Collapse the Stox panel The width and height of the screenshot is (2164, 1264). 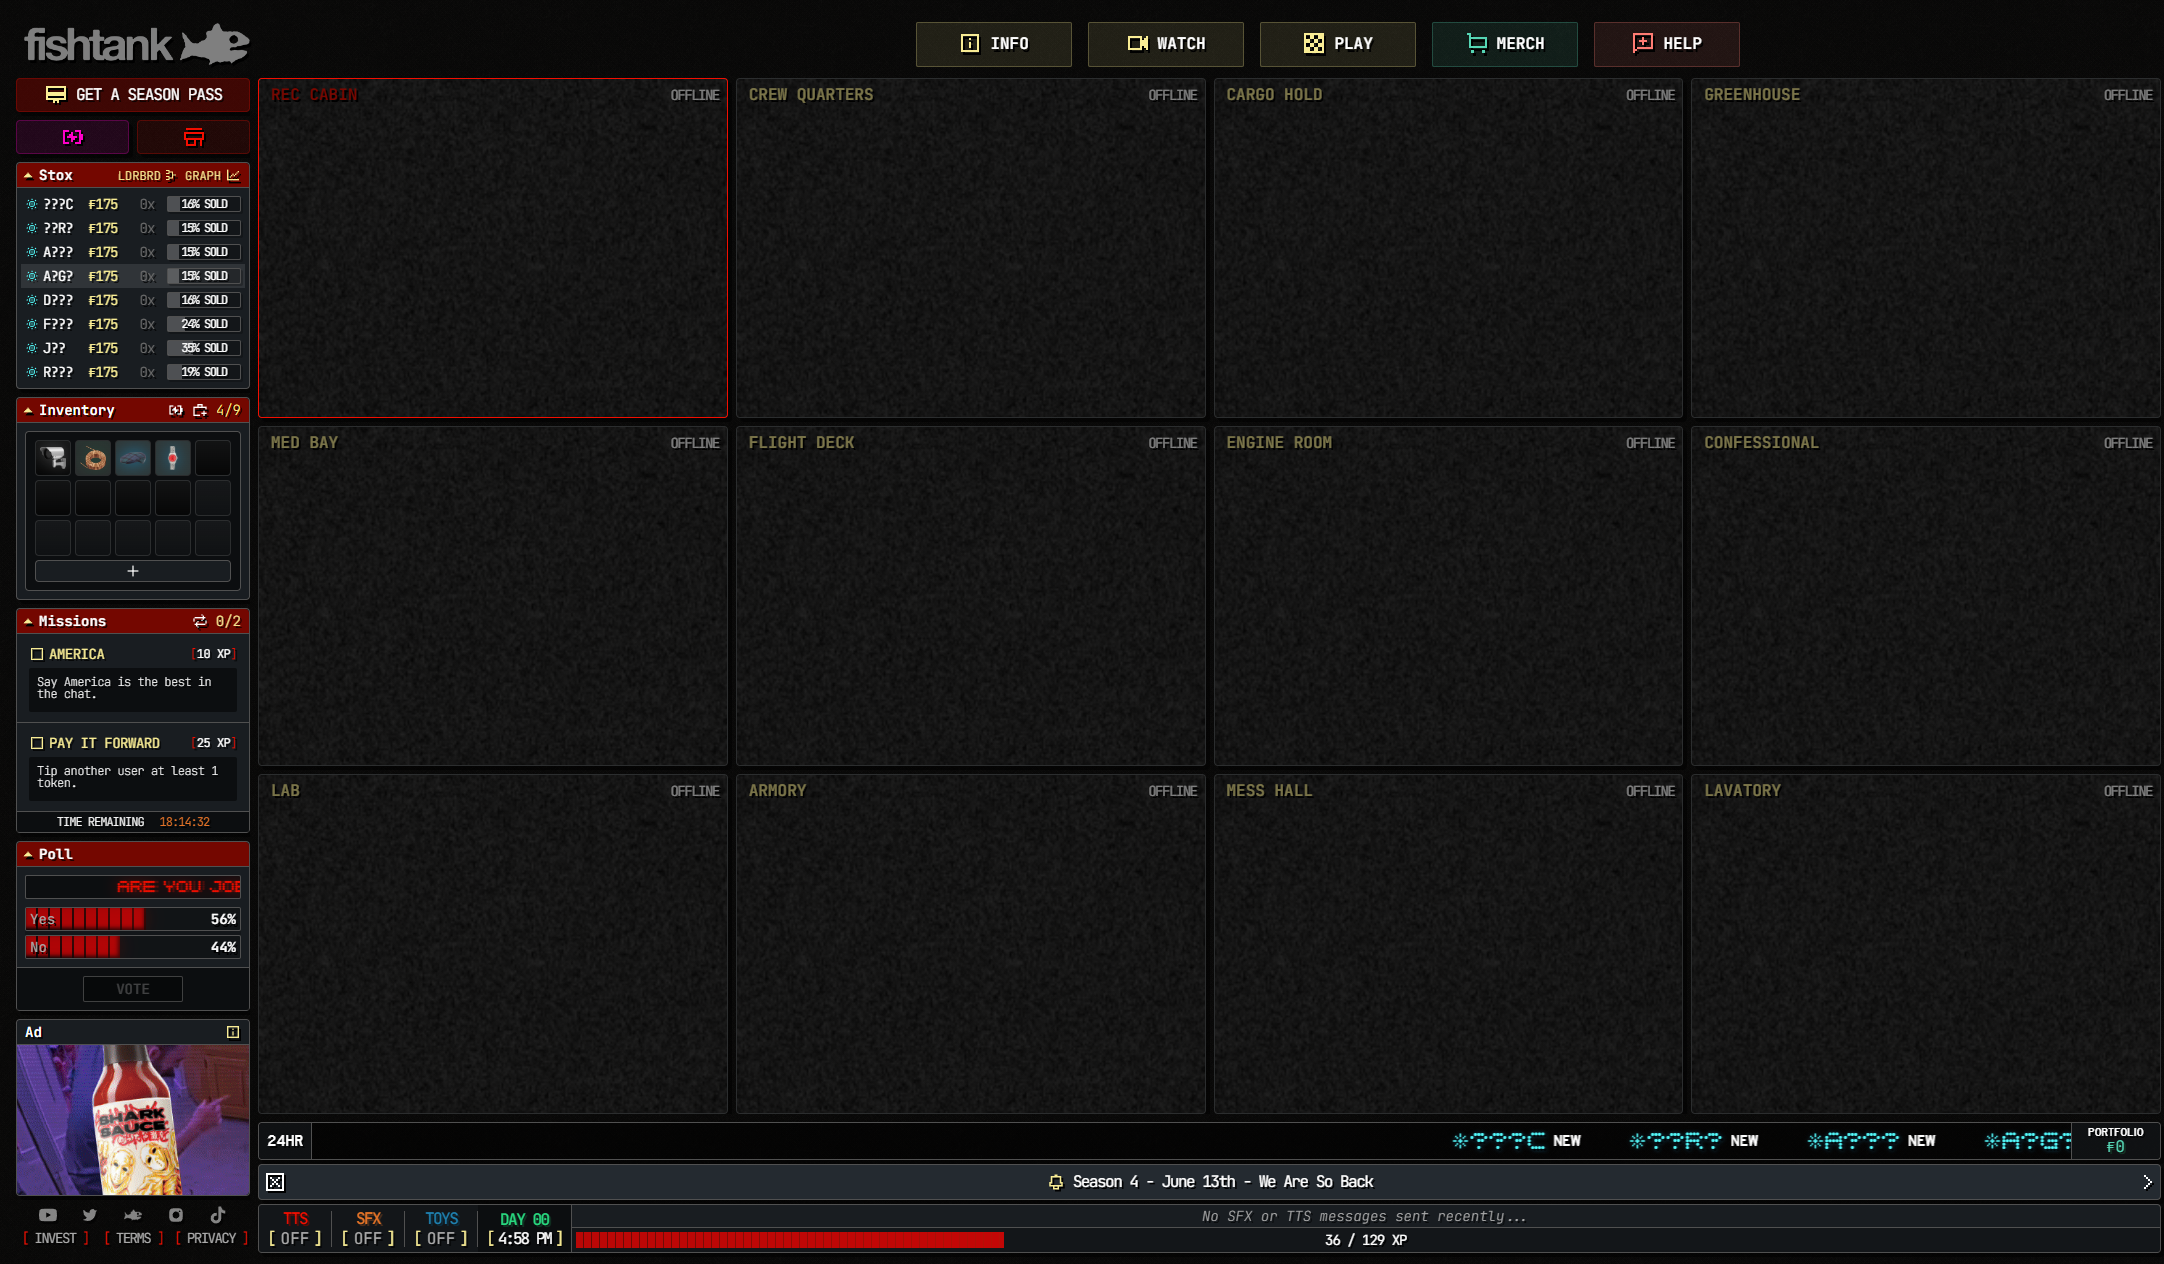(28, 176)
